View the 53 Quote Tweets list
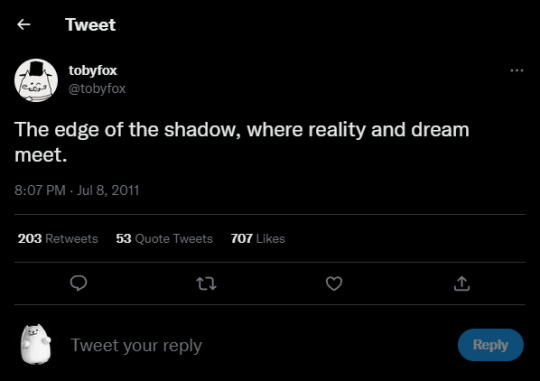 tap(164, 238)
